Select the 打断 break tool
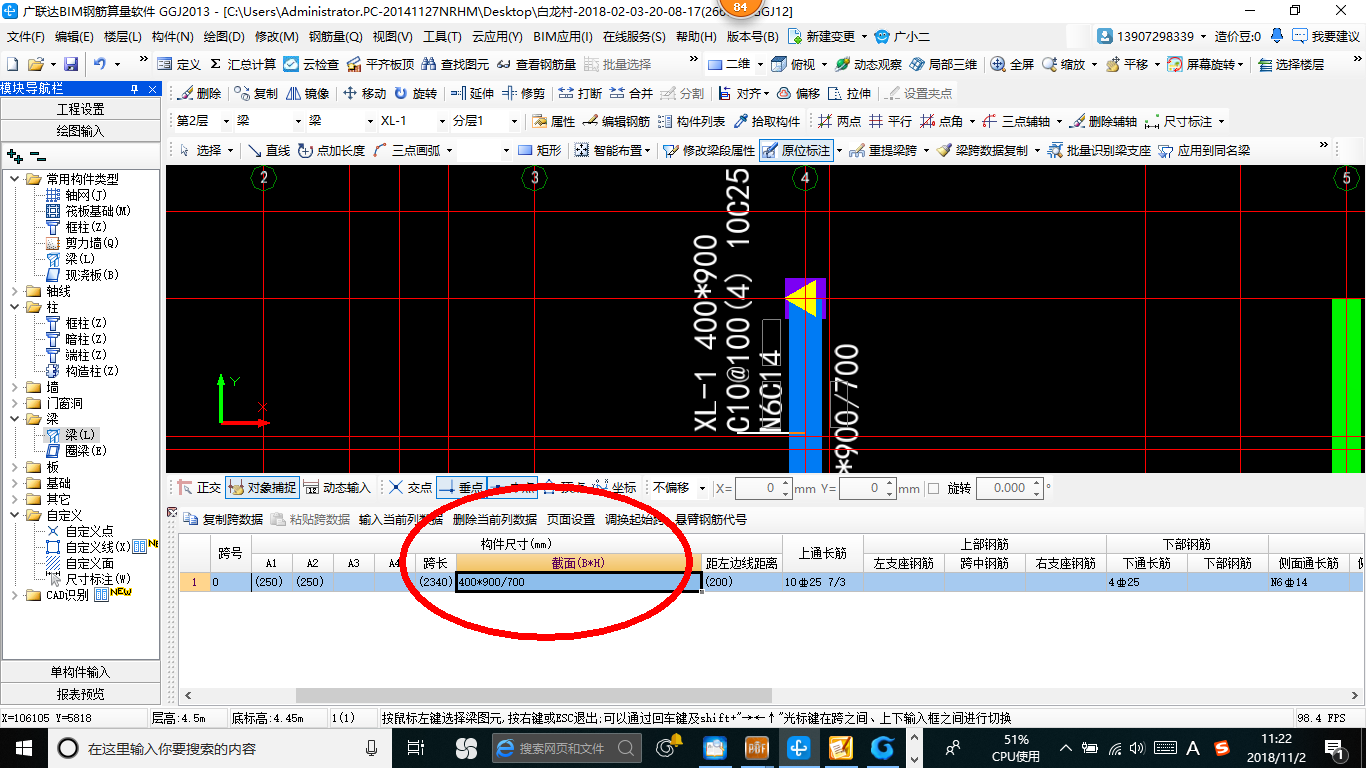This screenshot has width=1366, height=768. [x=580, y=93]
